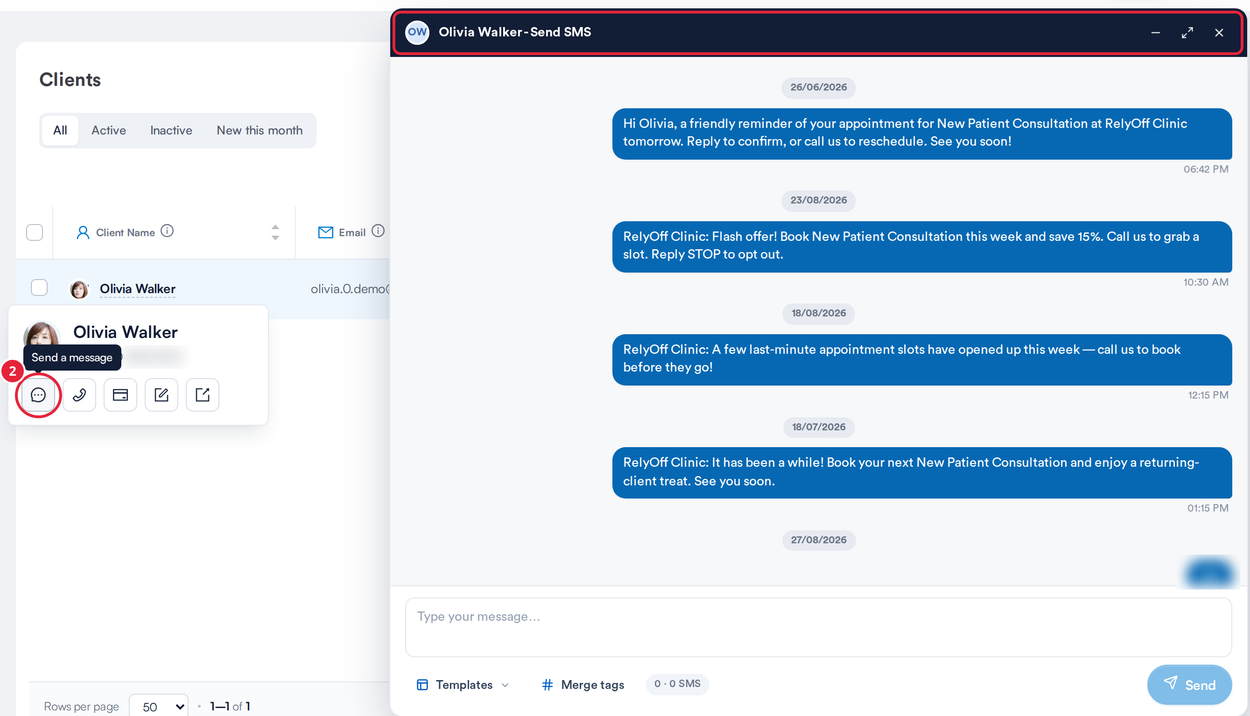Viewport: 1250px width, 716px height.
Task: Click the Client Name info icon
Action: [x=167, y=231]
